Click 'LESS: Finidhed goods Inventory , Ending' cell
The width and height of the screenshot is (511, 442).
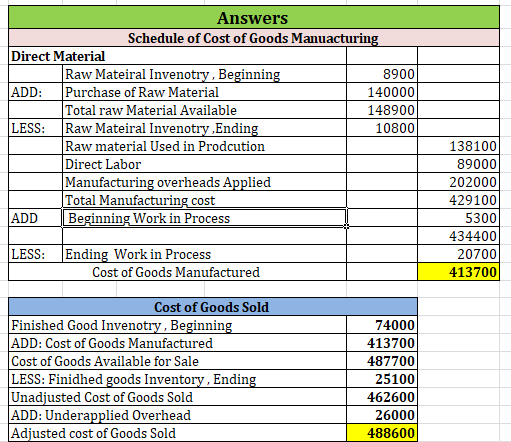point(177,379)
